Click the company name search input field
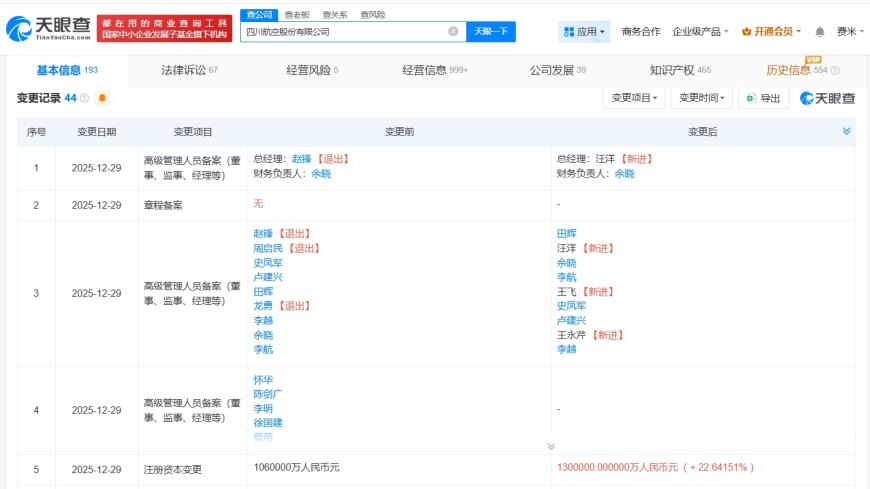 [345, 32]
